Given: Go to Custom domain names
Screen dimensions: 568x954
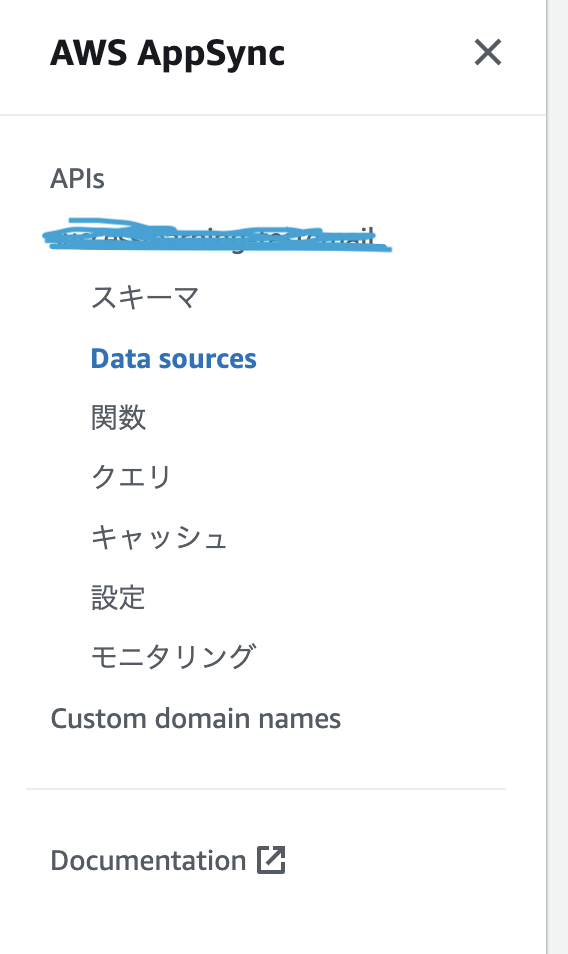Looking at the screenshot, I should [x=195, y=719].
